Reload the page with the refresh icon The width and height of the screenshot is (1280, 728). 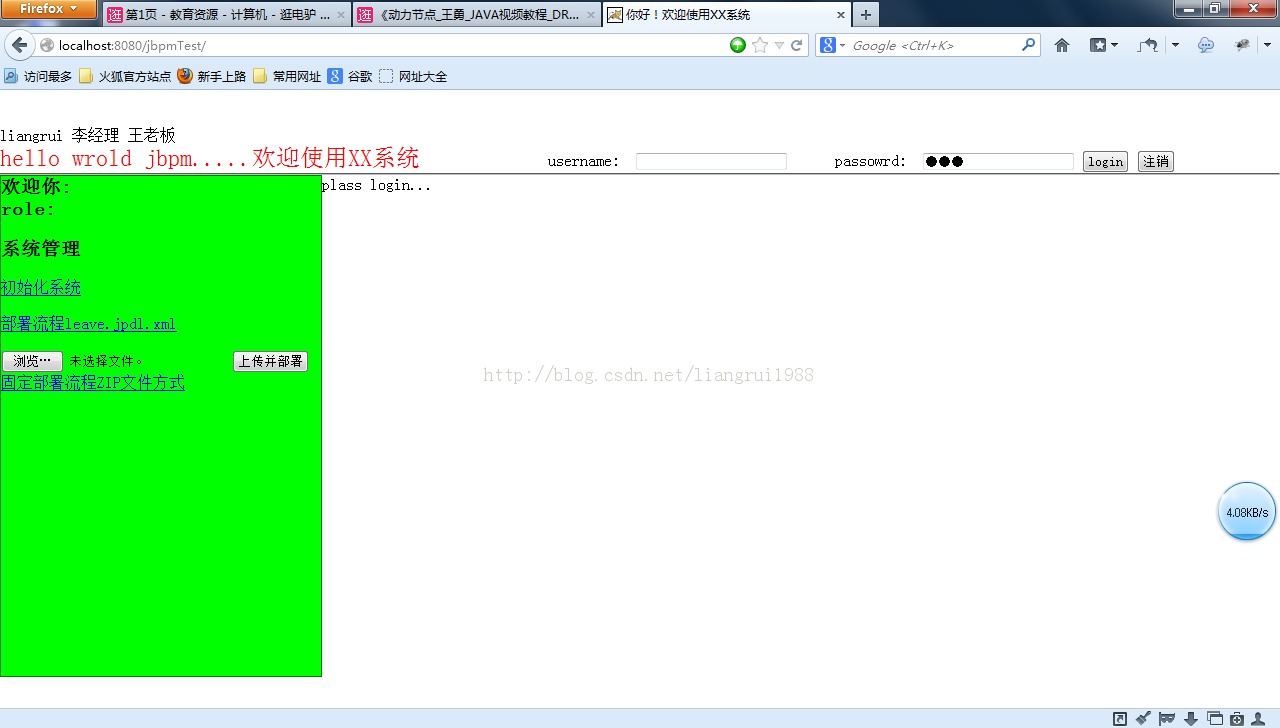pos(797,45)
